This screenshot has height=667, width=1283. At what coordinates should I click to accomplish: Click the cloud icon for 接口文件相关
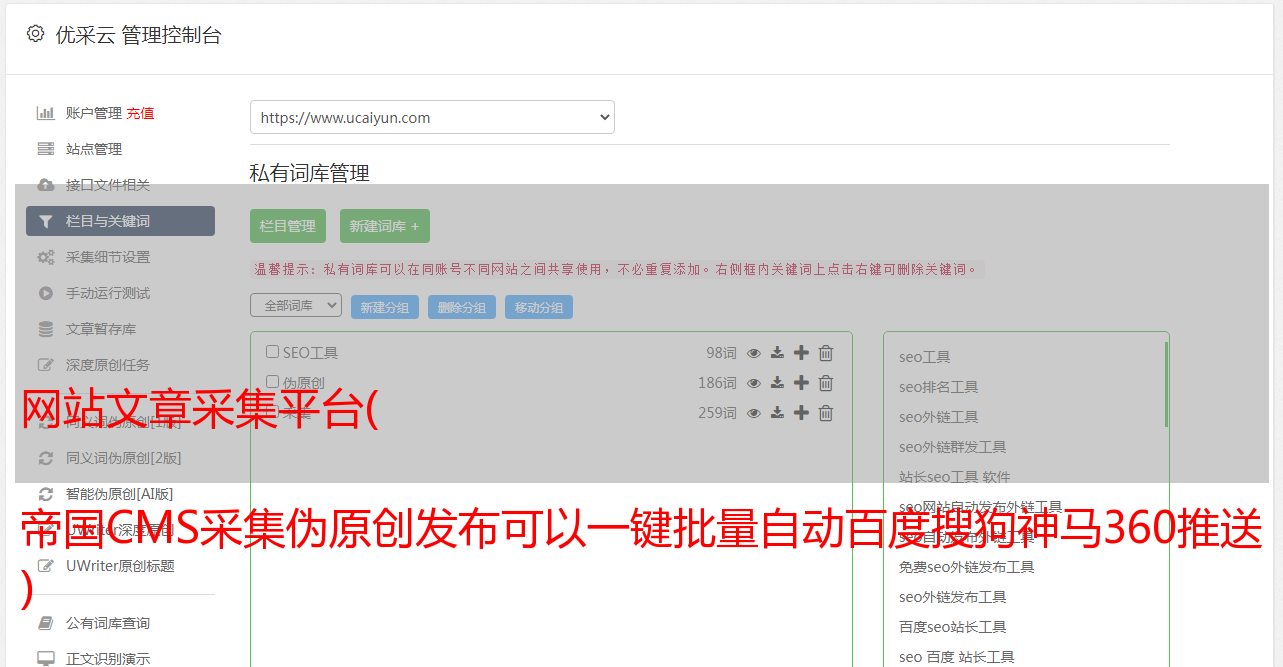click(x=45, y=185)
